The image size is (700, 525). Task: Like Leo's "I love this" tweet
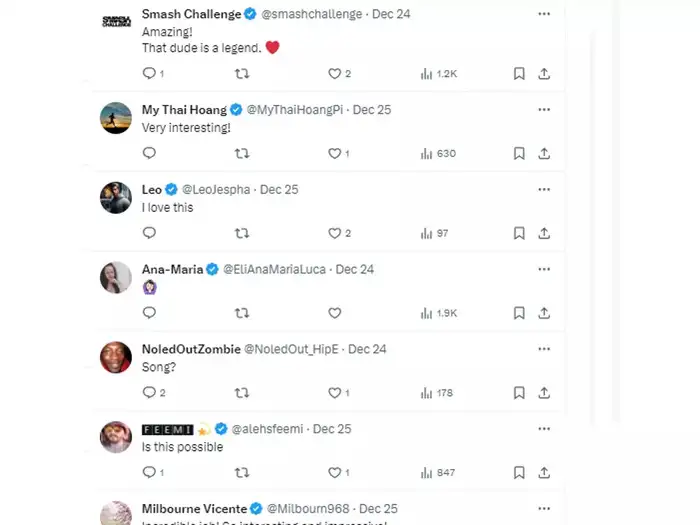(x=335, y=233)
